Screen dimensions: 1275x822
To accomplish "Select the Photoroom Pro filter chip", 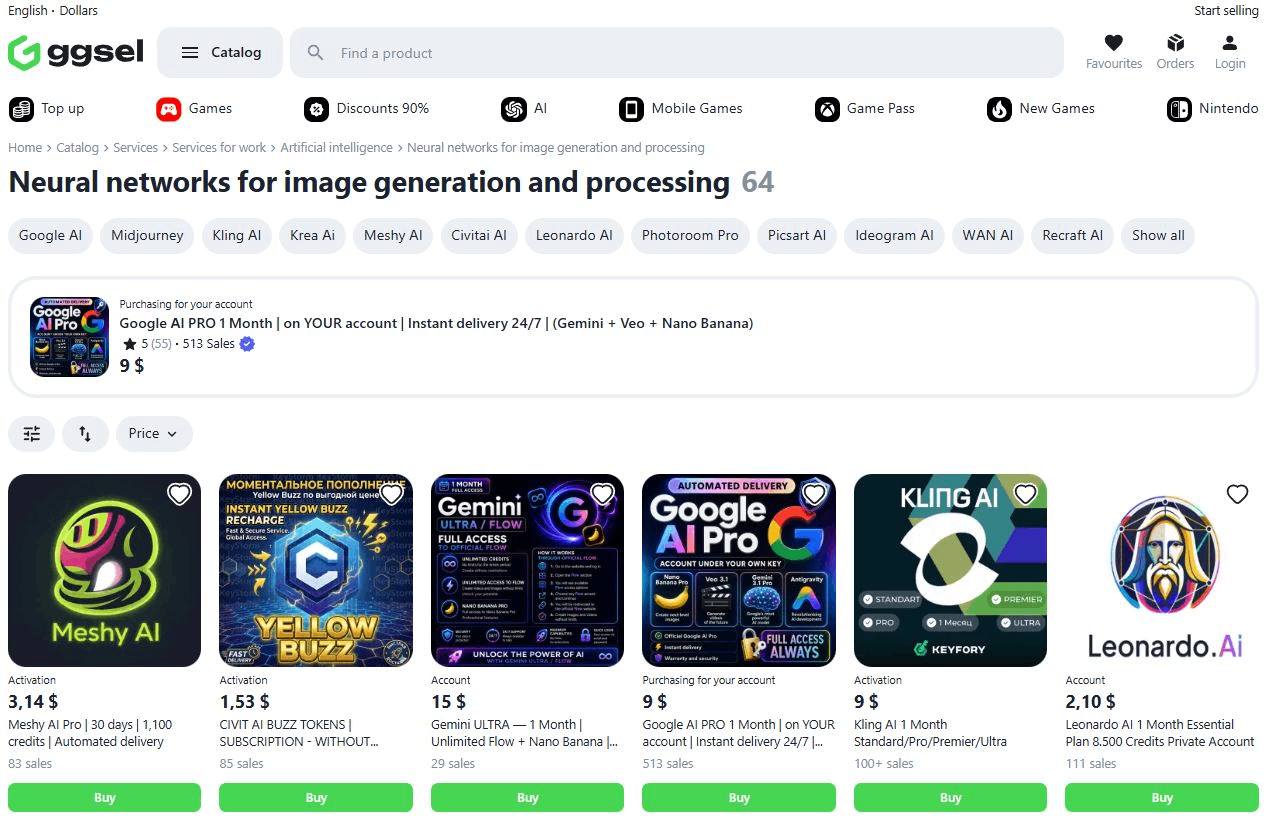I will tap(690, 236).
